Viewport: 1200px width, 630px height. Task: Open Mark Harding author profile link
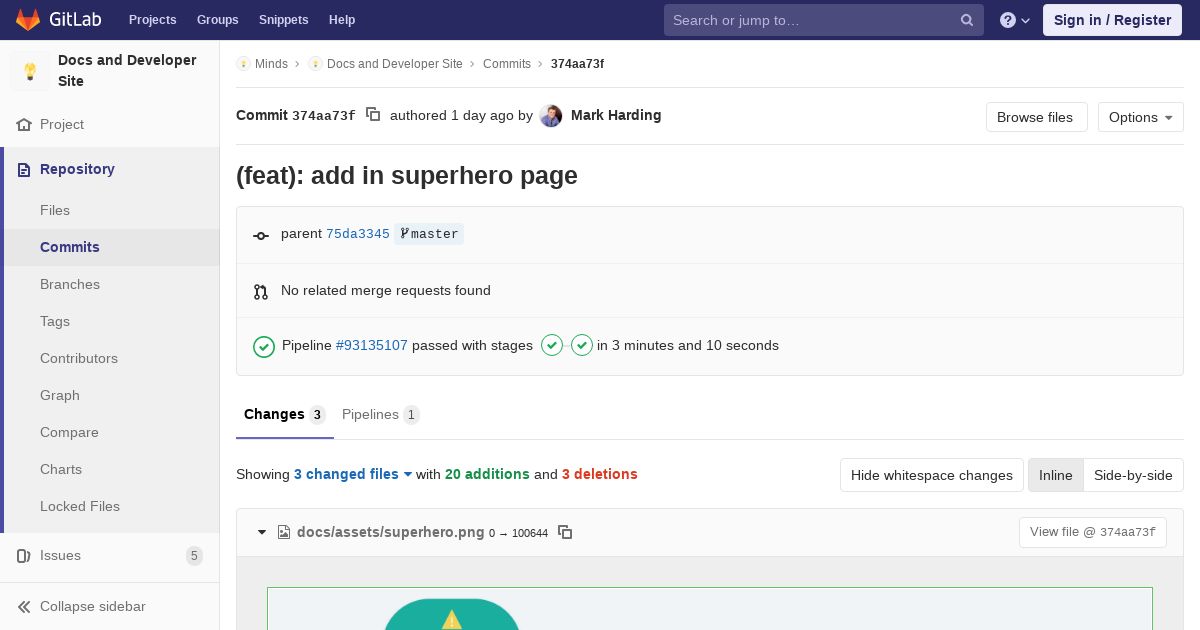(616, 115)
